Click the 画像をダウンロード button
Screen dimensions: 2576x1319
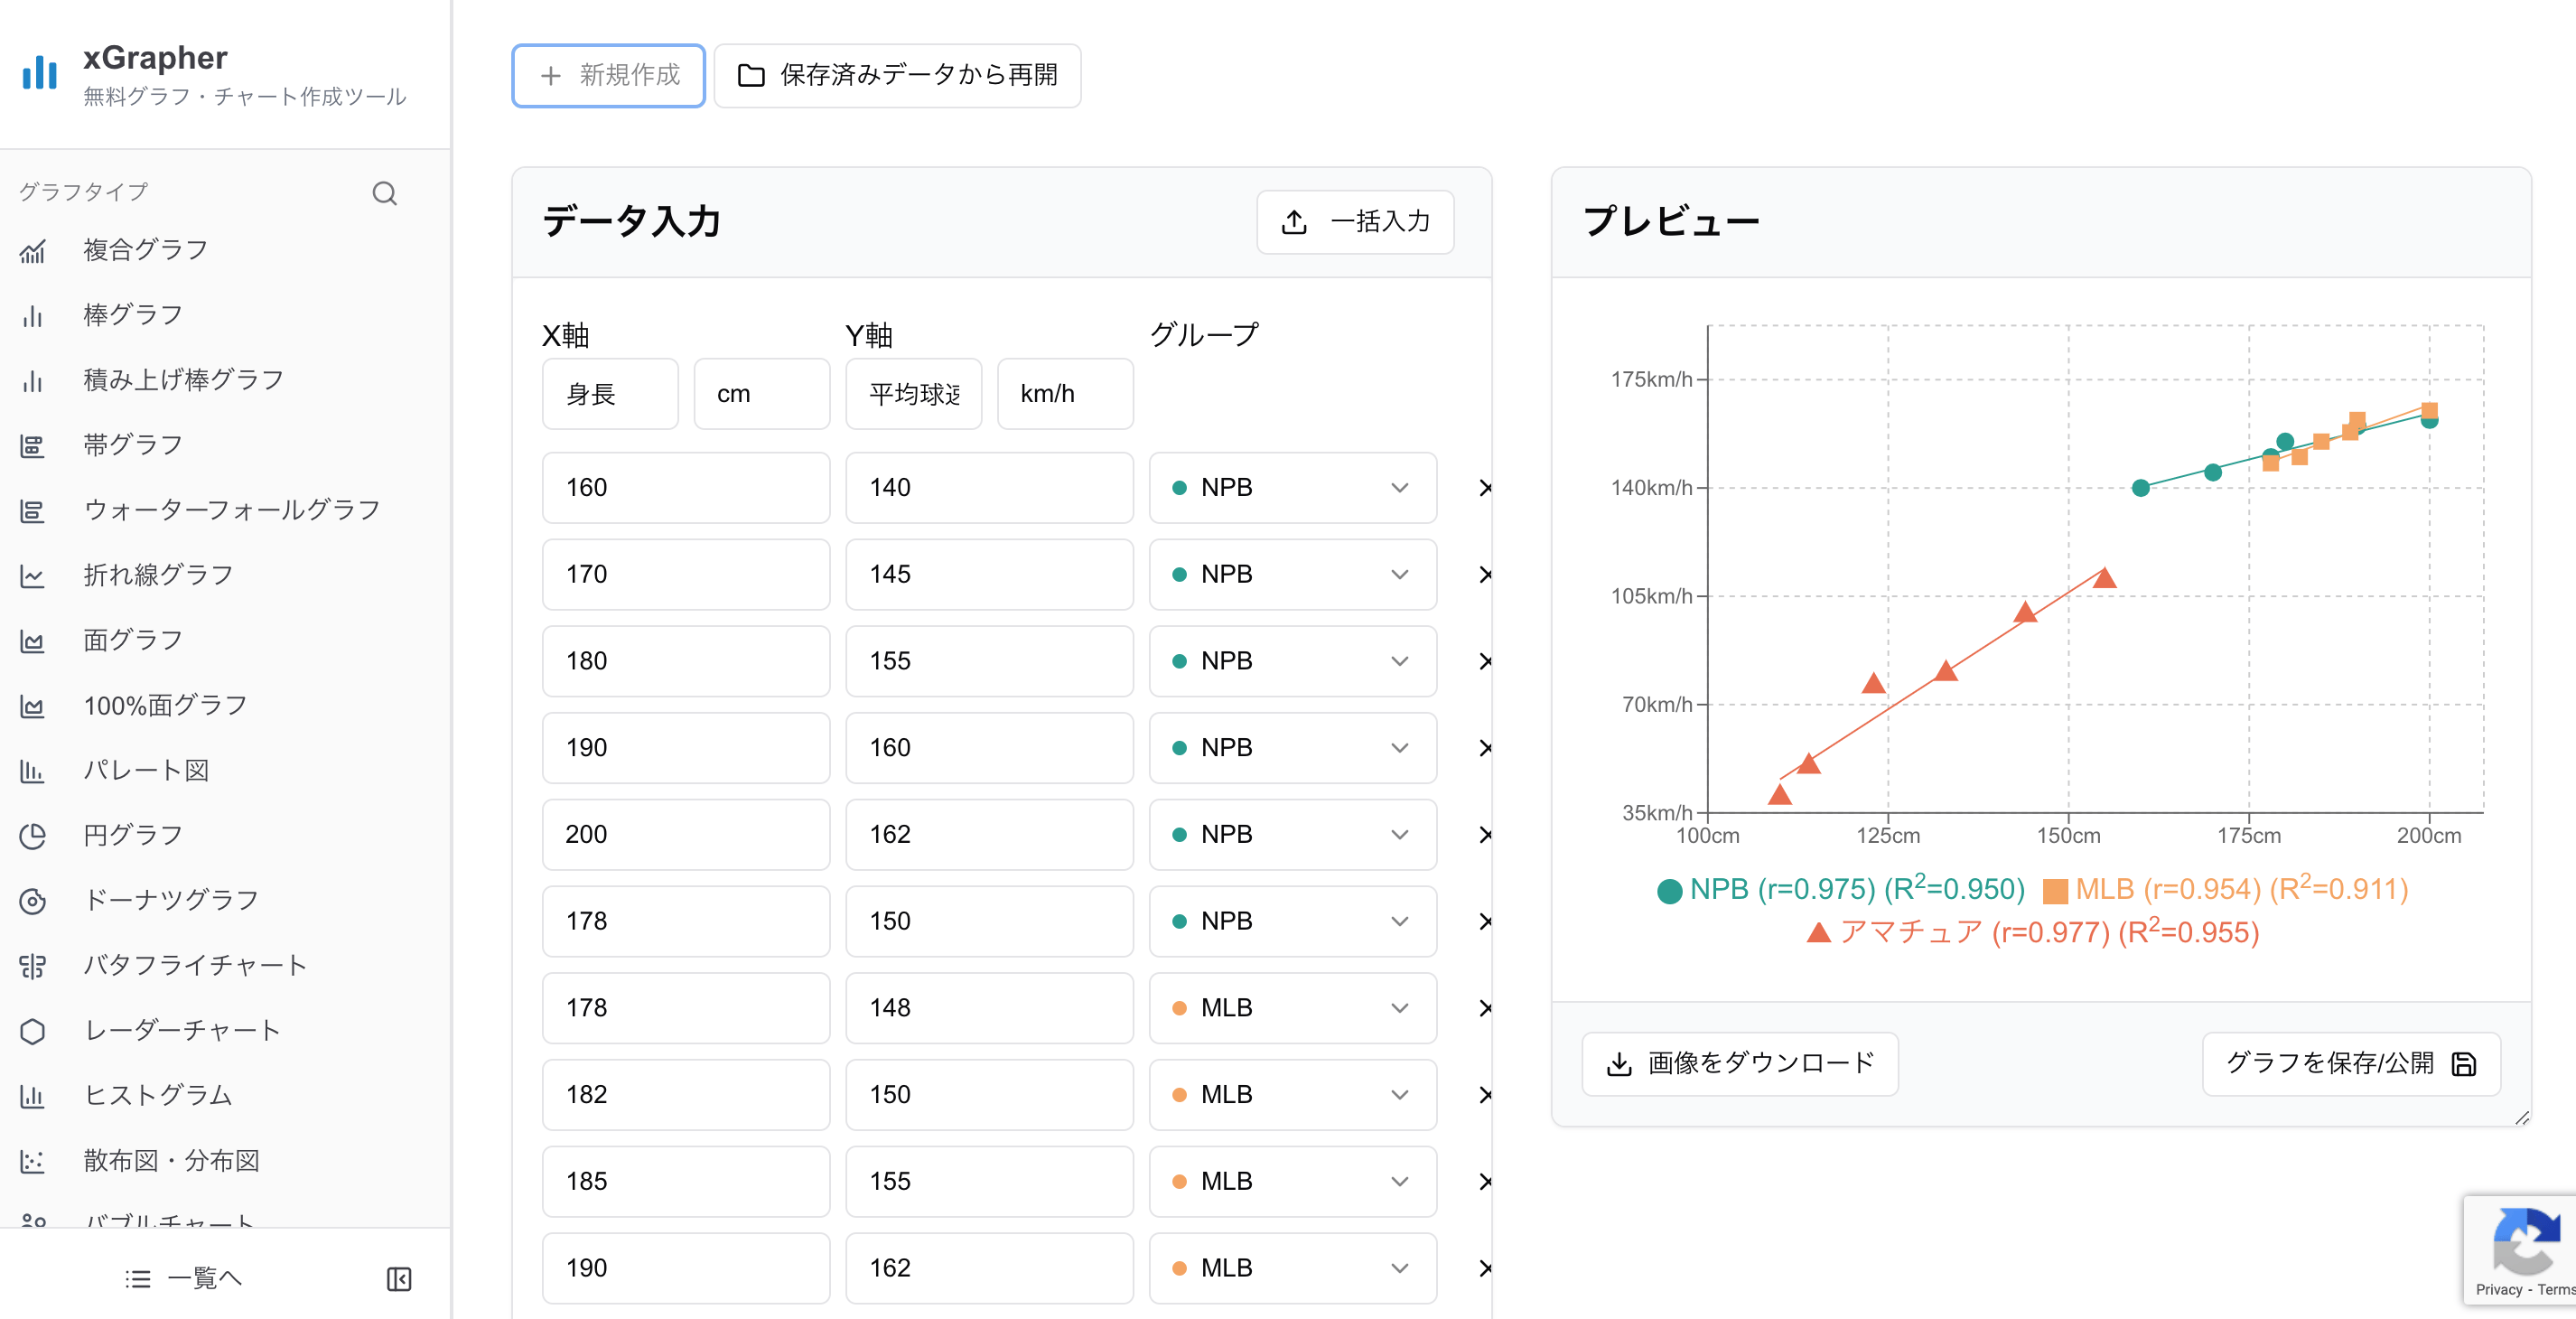tap(1740, 1063)
